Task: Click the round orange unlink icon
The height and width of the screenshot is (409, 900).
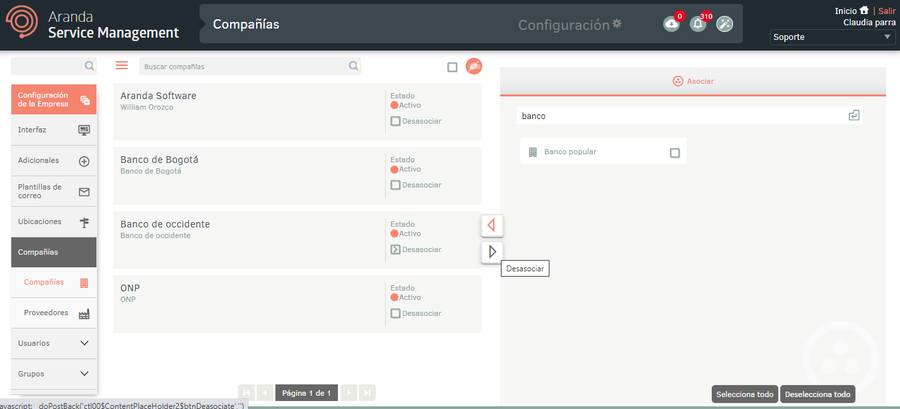Action: (x=474, y=67)
